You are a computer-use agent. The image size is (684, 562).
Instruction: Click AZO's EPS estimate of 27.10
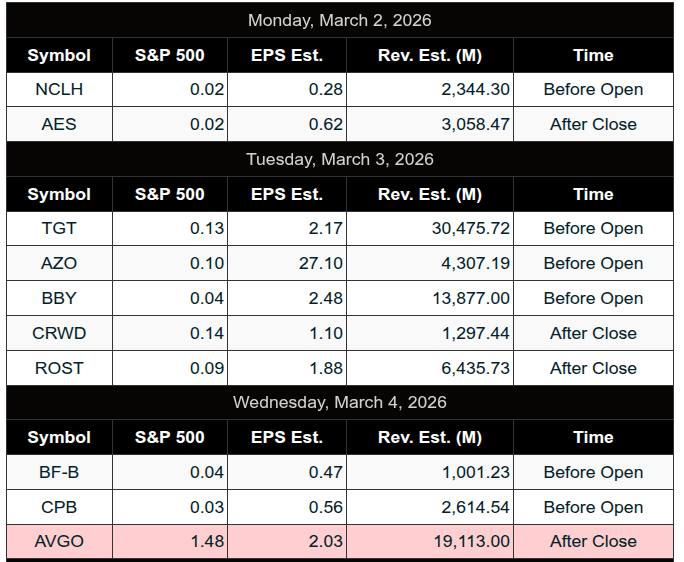tap(324, 264)
